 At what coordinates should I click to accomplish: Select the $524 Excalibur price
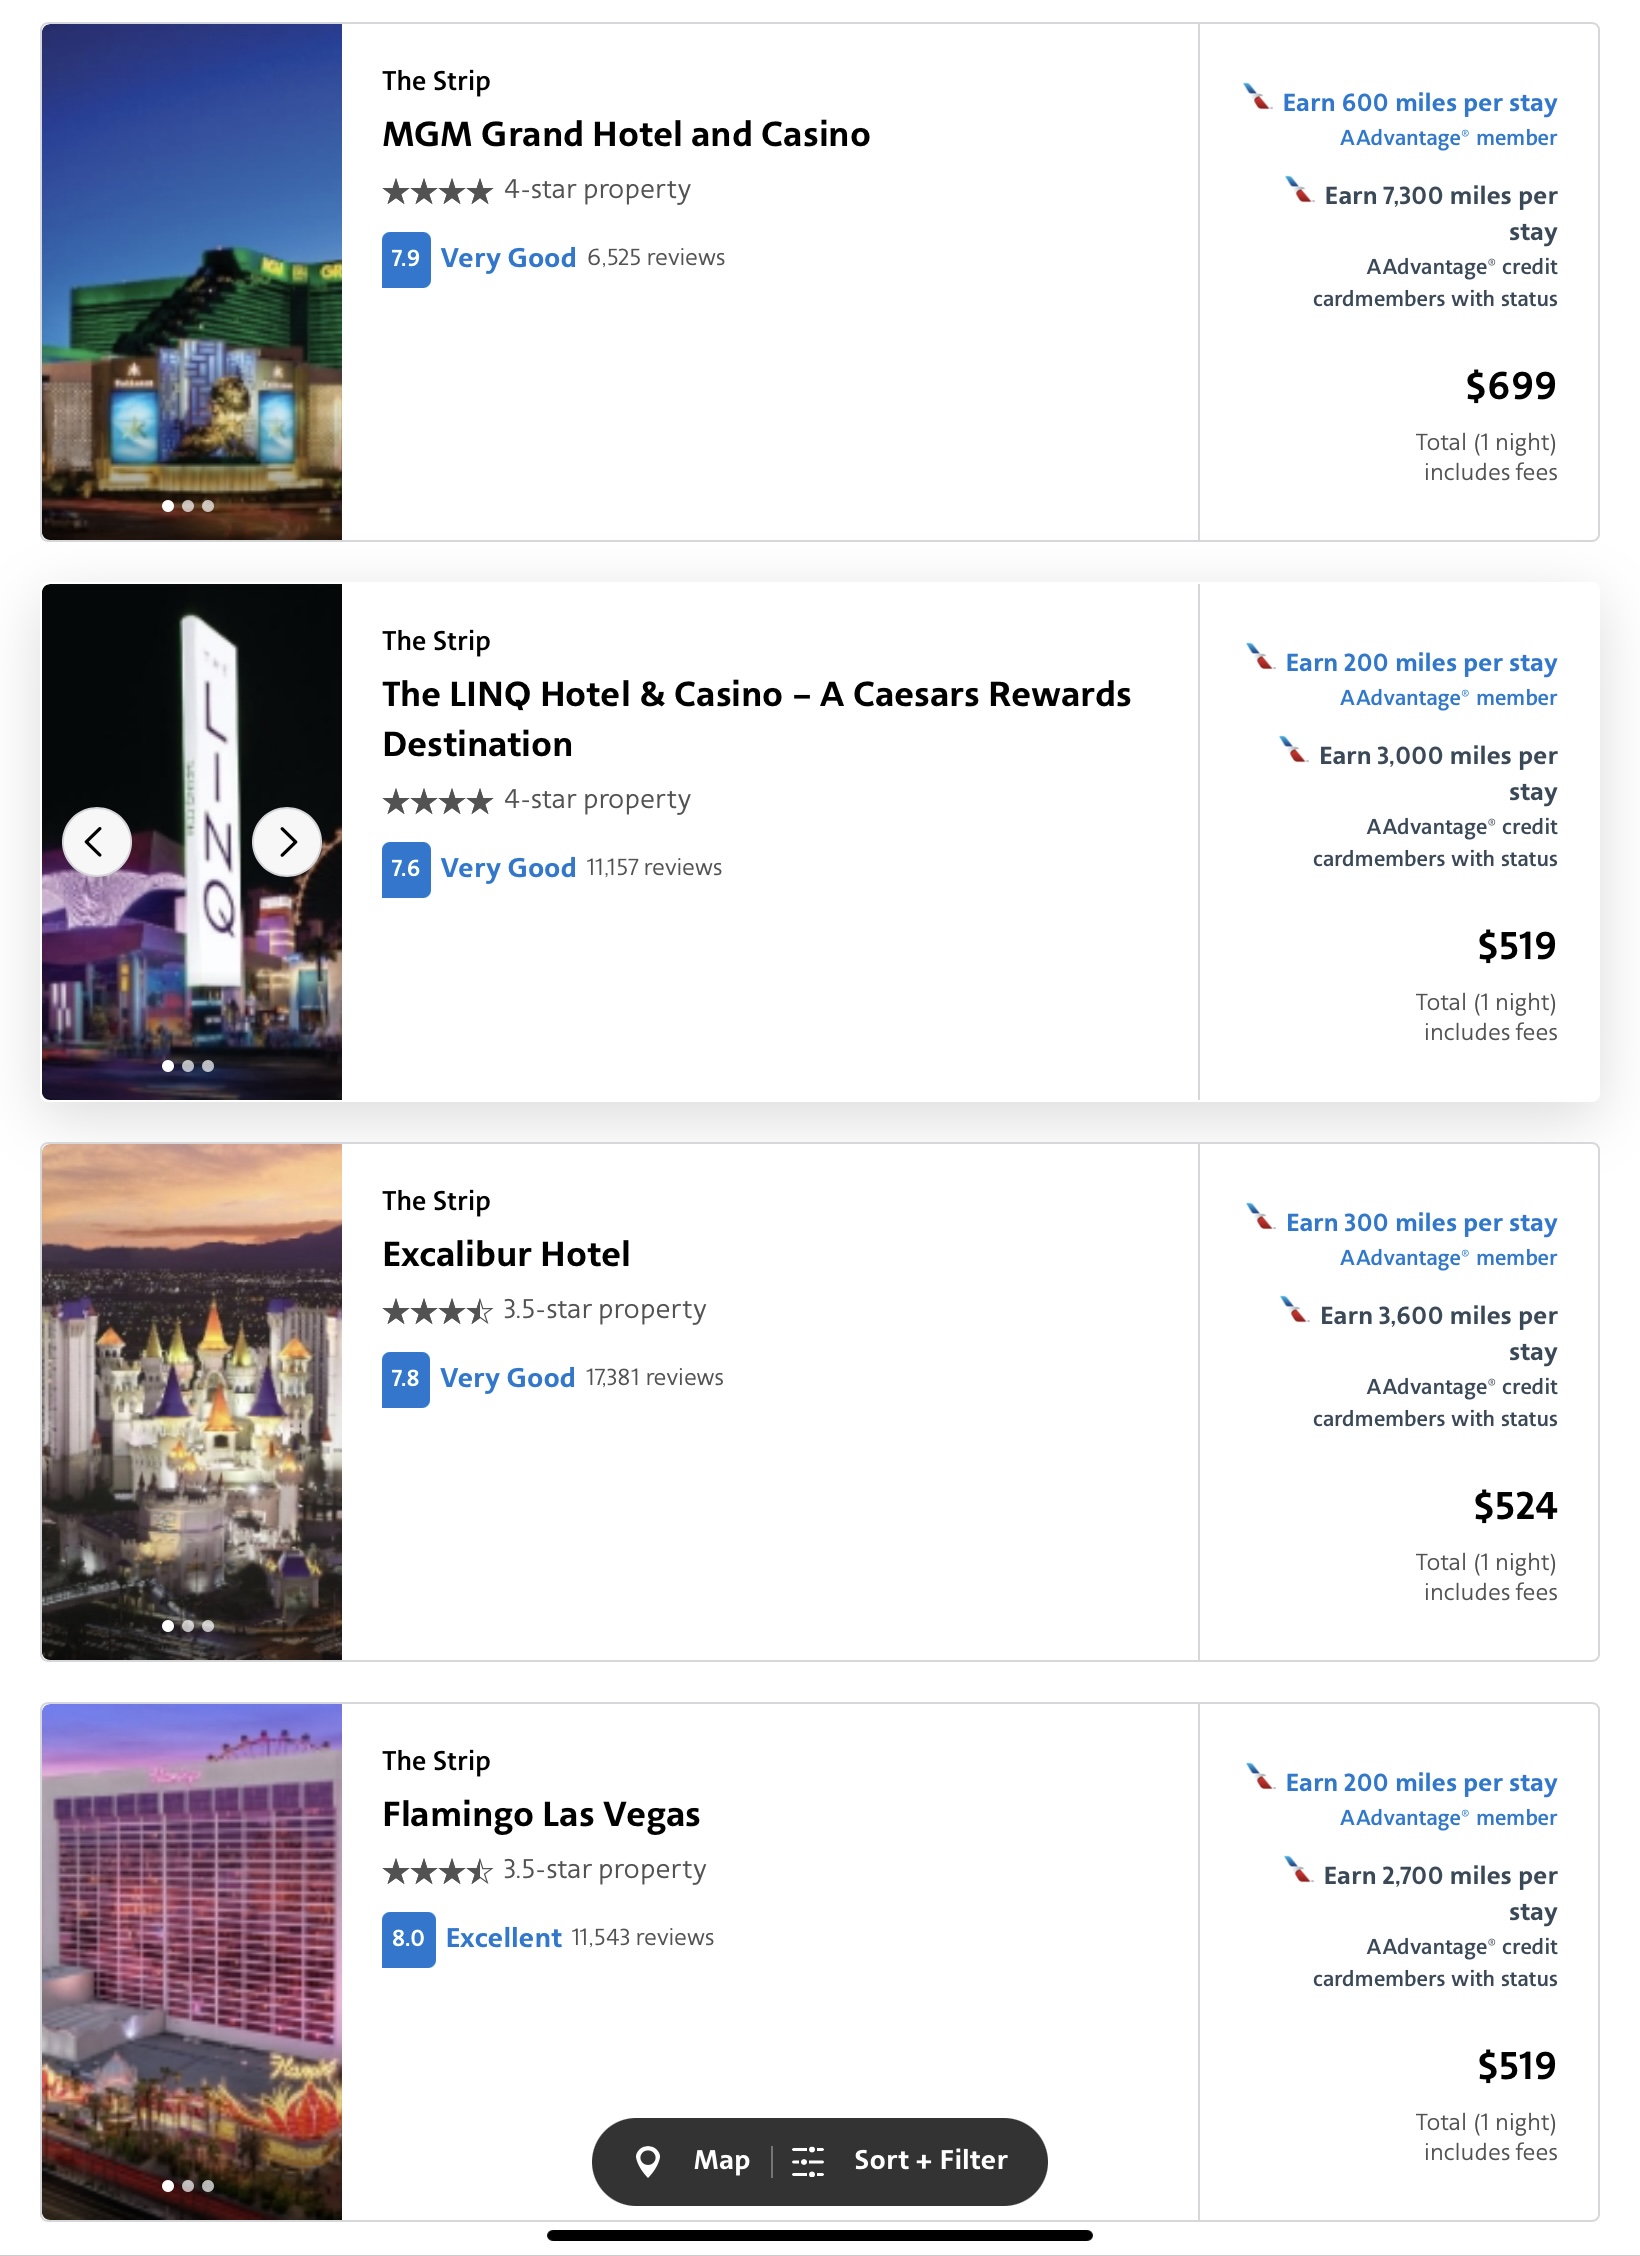pyautogui.click(x=1515, y=1506)
